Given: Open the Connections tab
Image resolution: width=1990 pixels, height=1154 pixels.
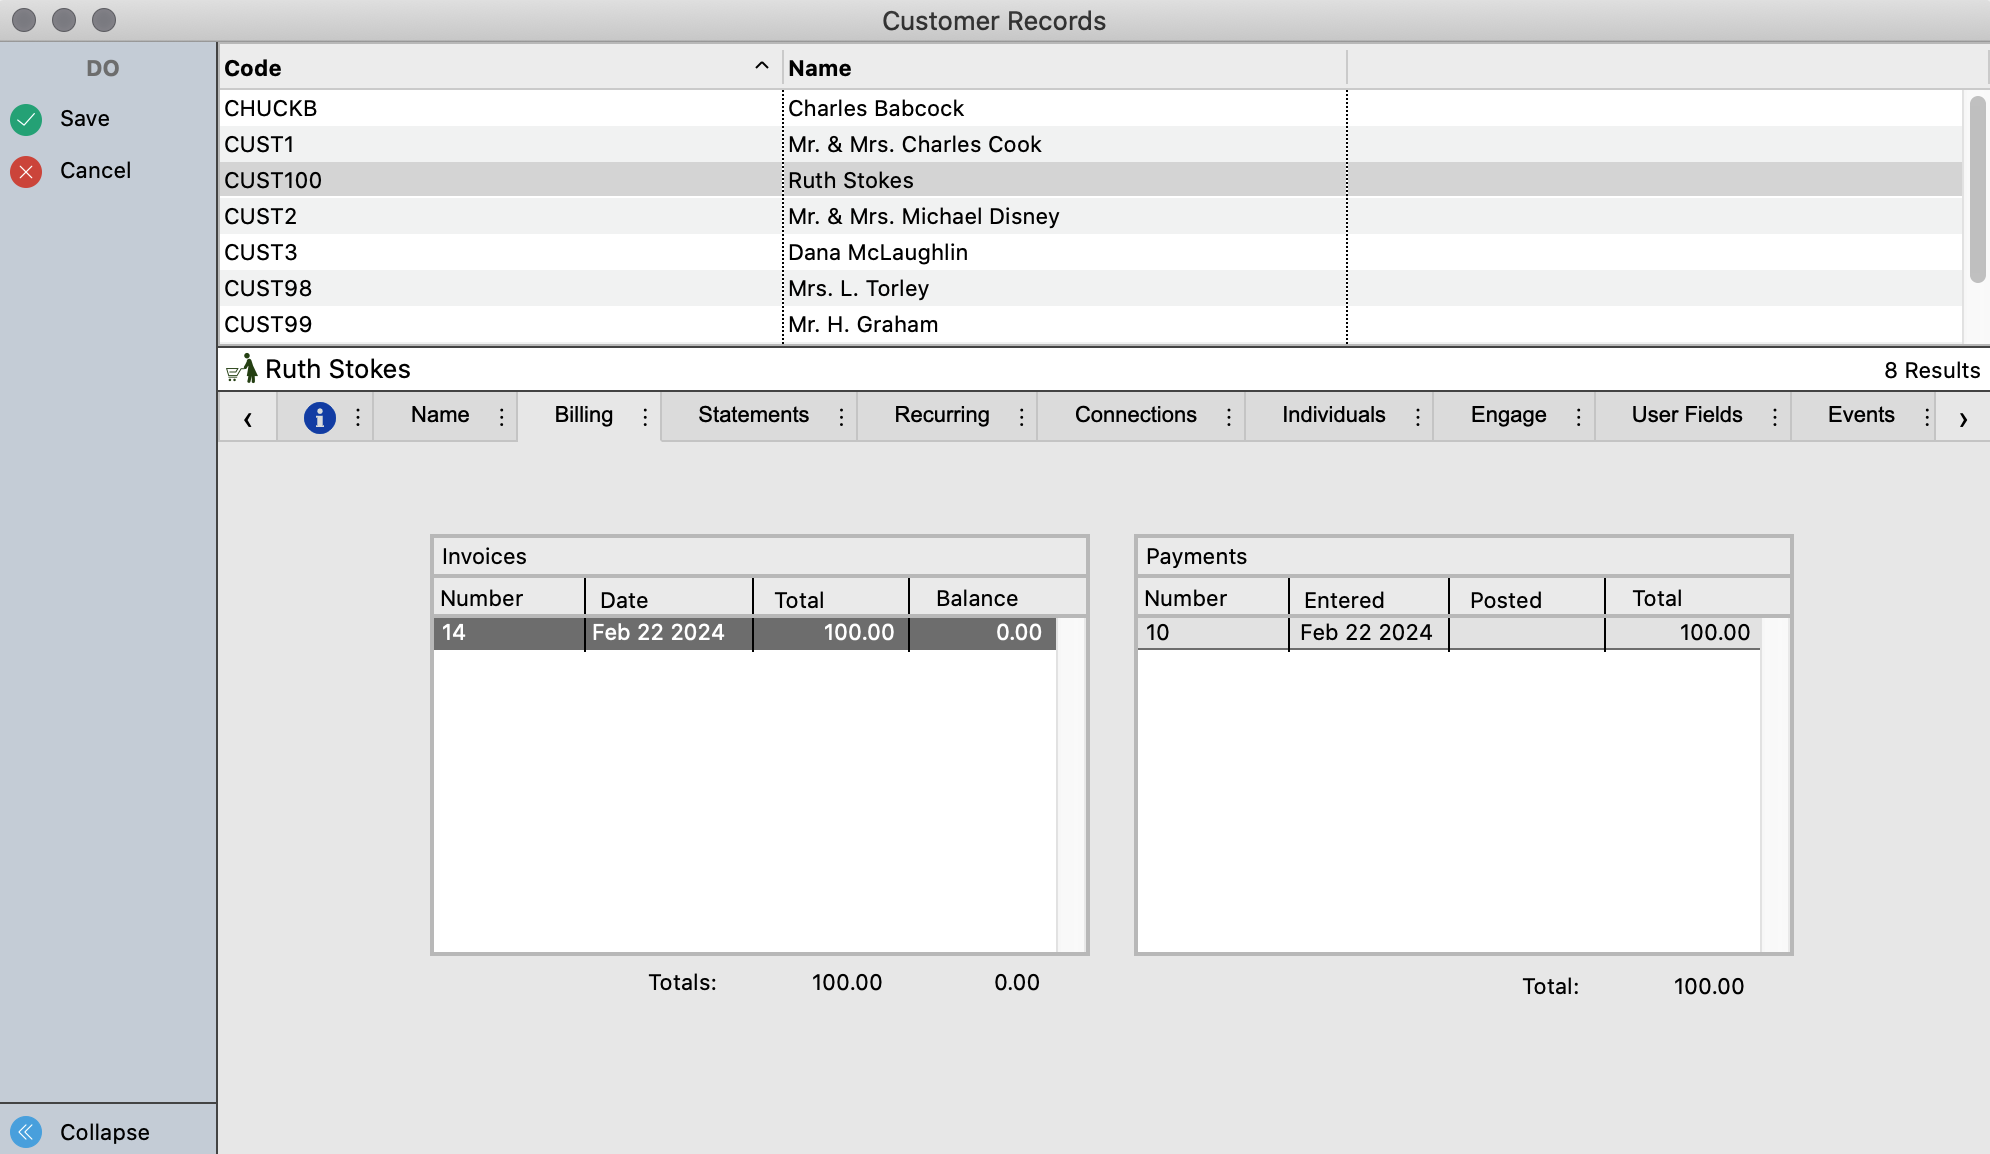Looking at the screenshot, I should click(x=1135, y=415).
